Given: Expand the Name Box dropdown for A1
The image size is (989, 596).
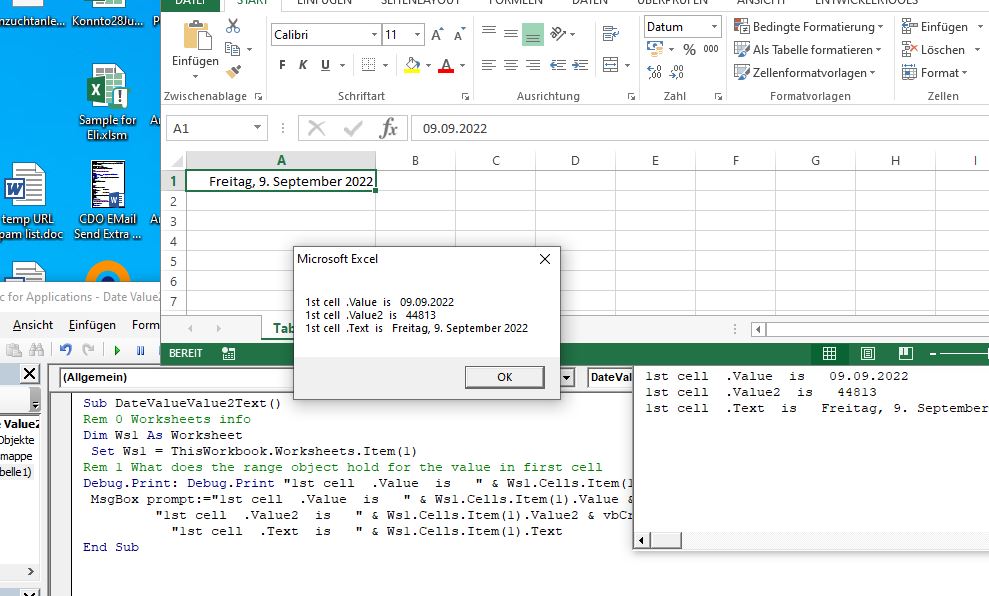Looking at the screenshot, I should point(257,128).
